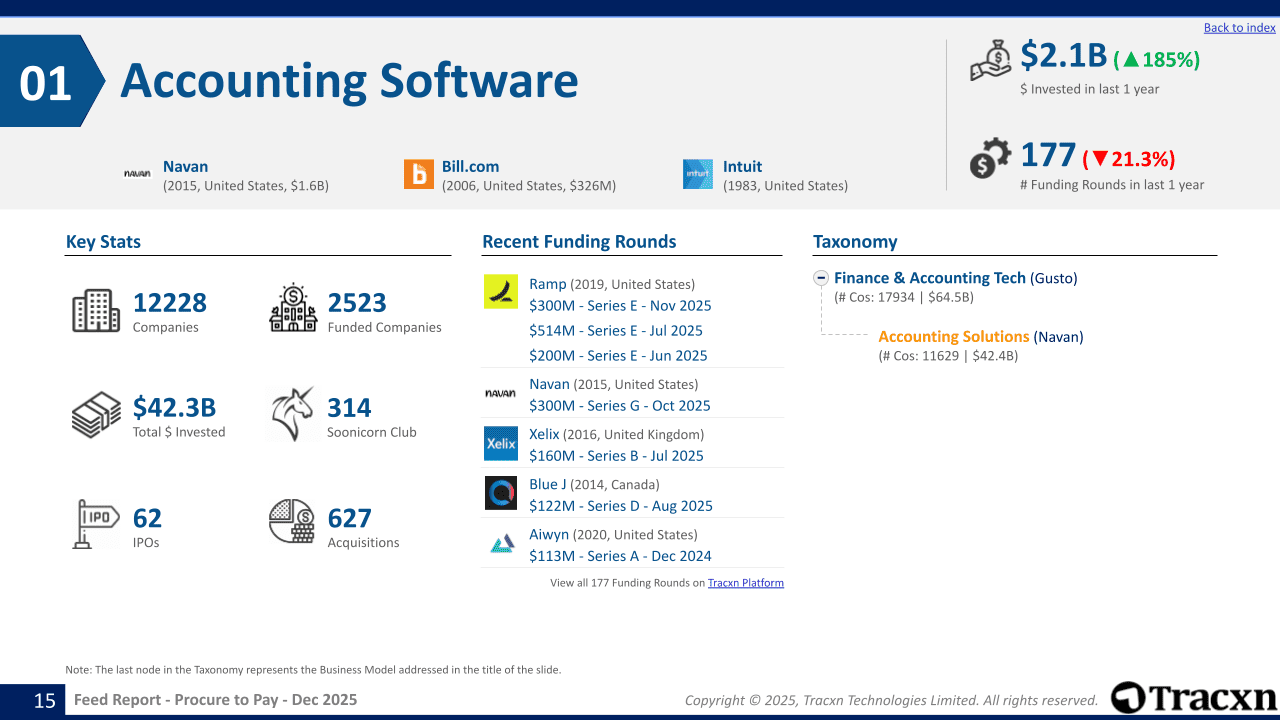Click the IPO signpost icon

[x=96, y=524]
